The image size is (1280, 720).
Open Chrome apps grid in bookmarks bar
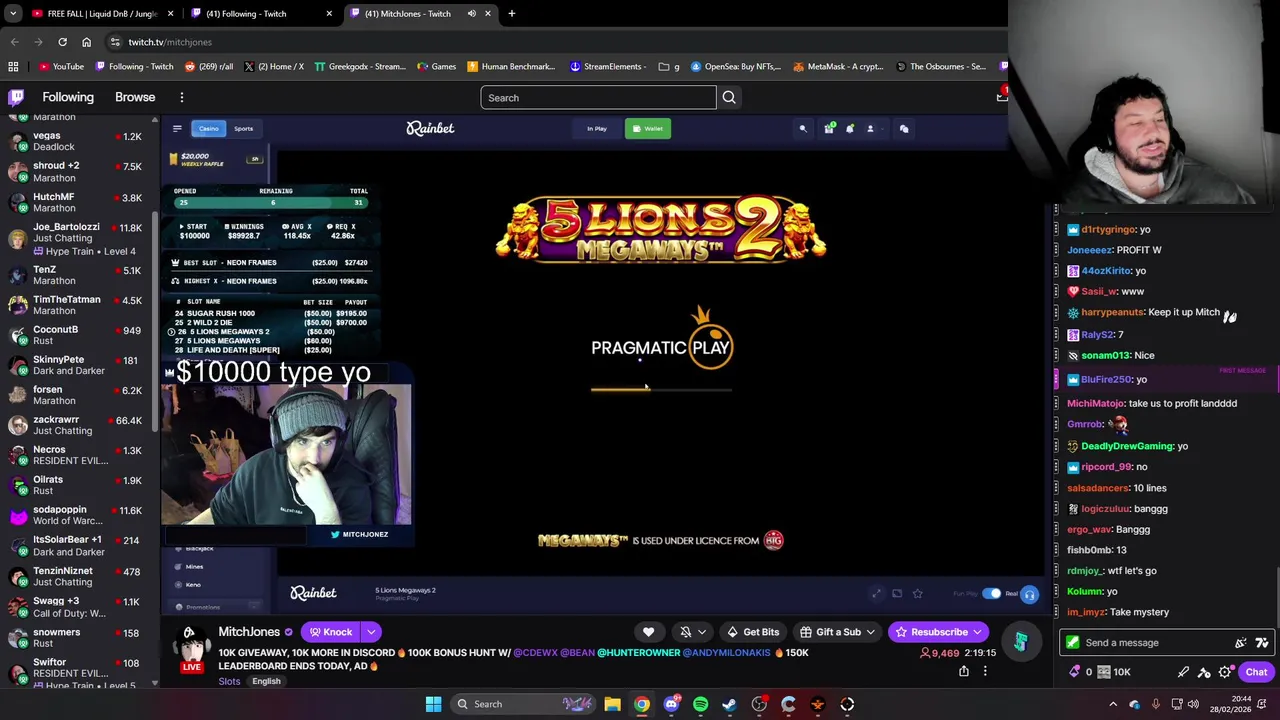(13, 66)
